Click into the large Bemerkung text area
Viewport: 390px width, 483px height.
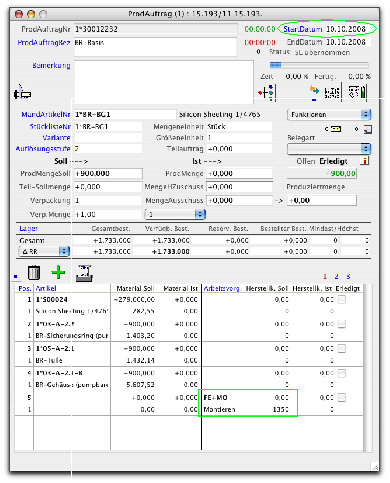coord(164,82)
